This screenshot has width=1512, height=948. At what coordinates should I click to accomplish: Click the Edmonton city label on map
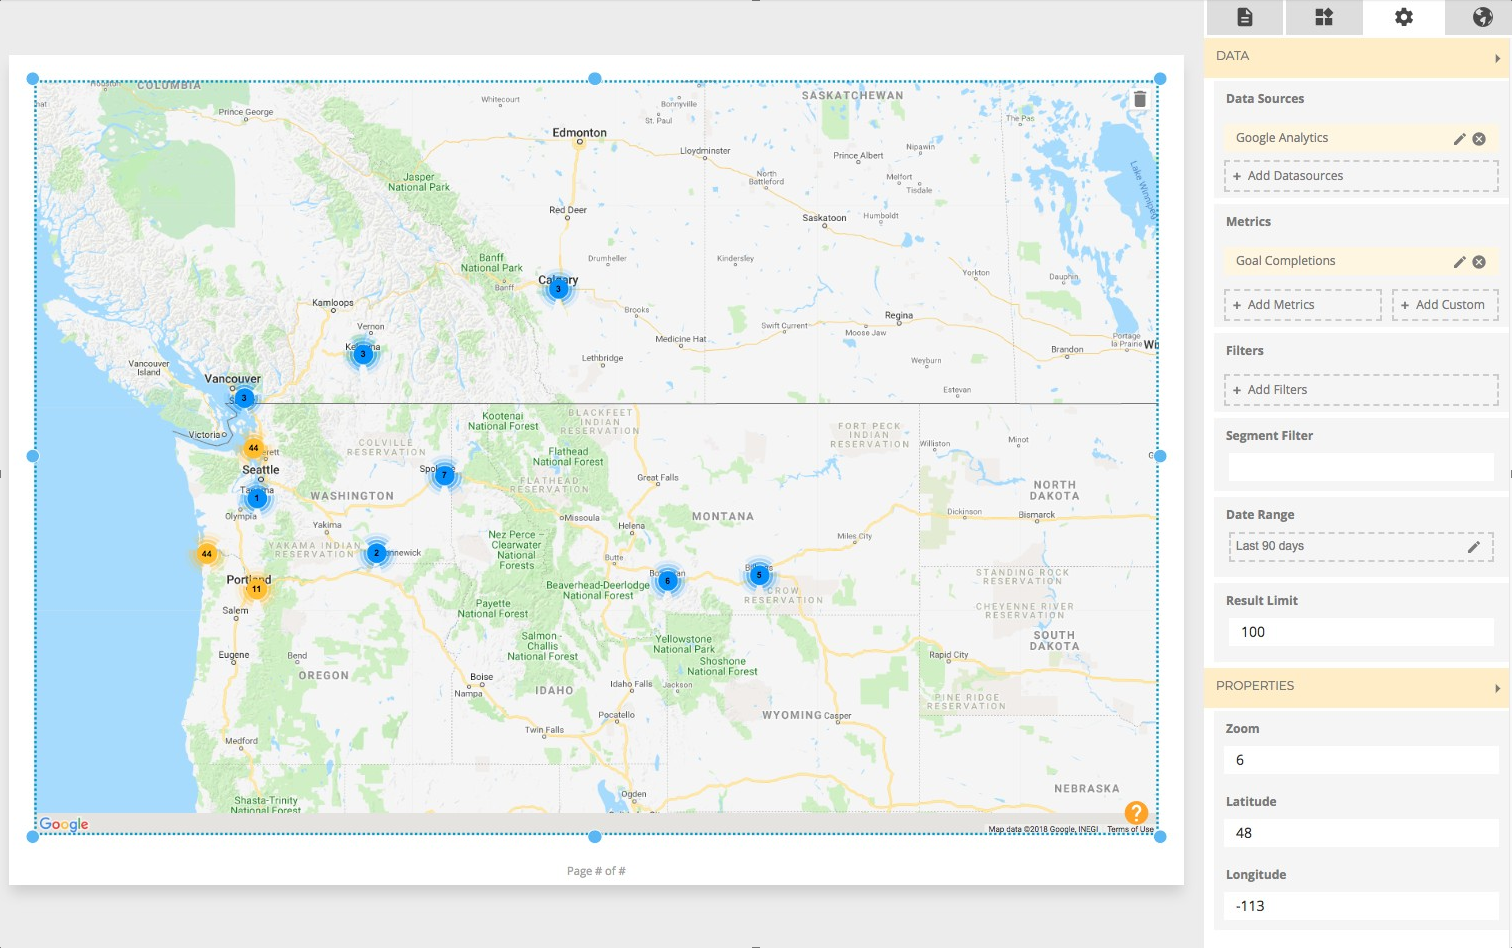[580, 132]
